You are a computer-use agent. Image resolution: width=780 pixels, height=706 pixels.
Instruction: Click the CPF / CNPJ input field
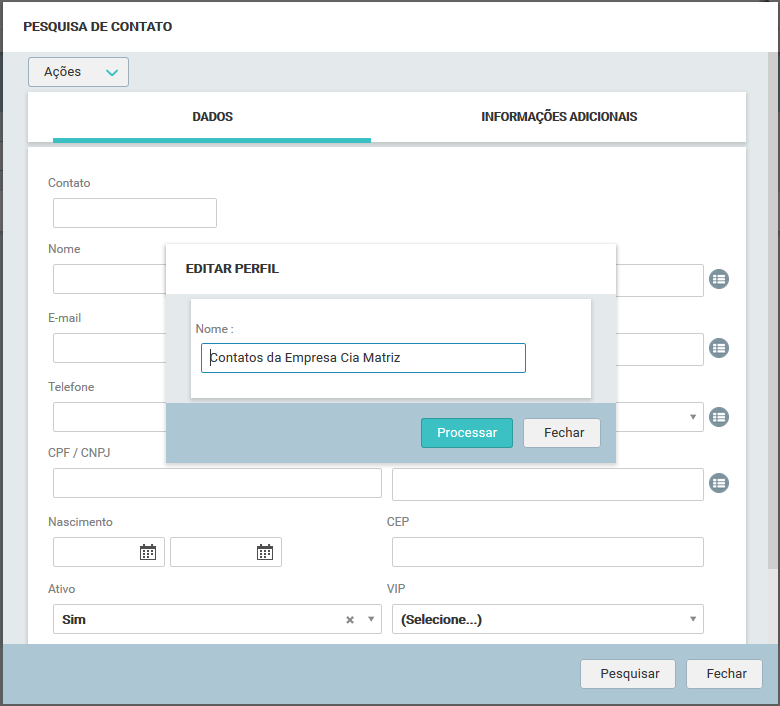point(217,483)
